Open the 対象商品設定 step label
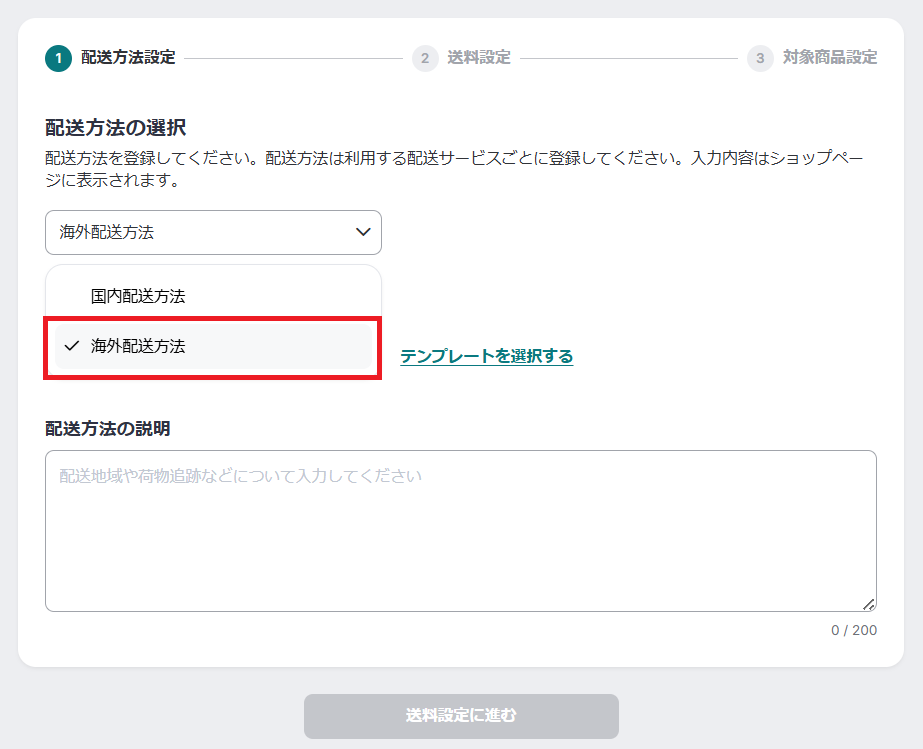 pos(830,58)
